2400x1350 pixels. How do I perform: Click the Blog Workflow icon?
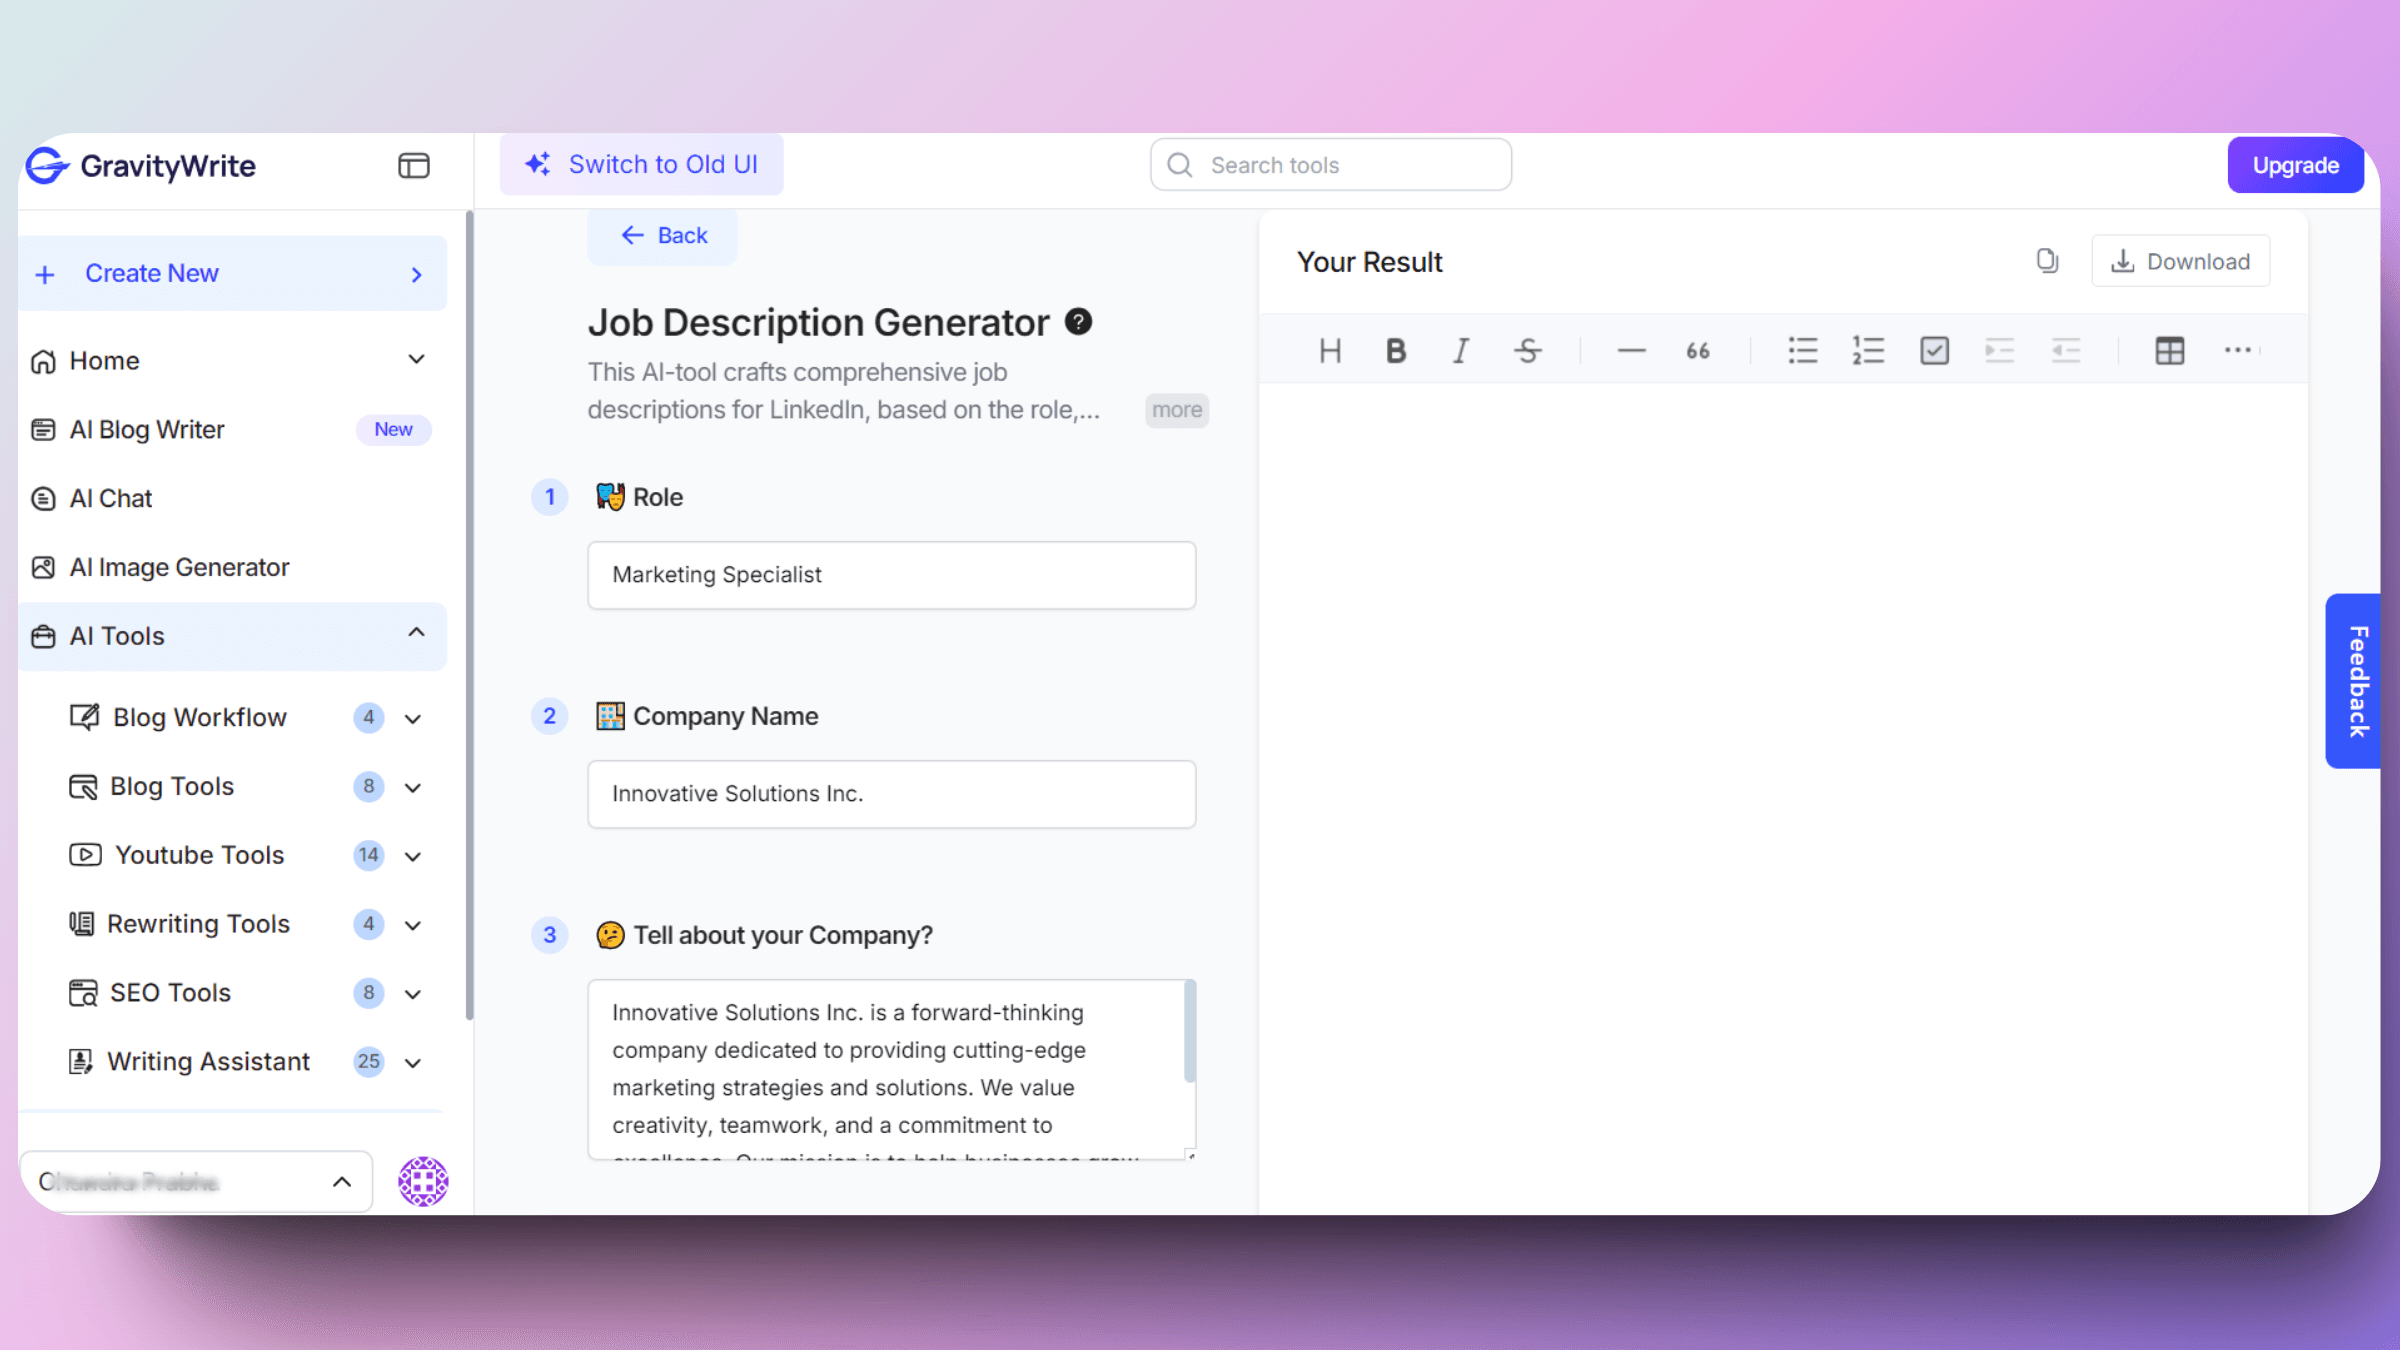[84, 717]
